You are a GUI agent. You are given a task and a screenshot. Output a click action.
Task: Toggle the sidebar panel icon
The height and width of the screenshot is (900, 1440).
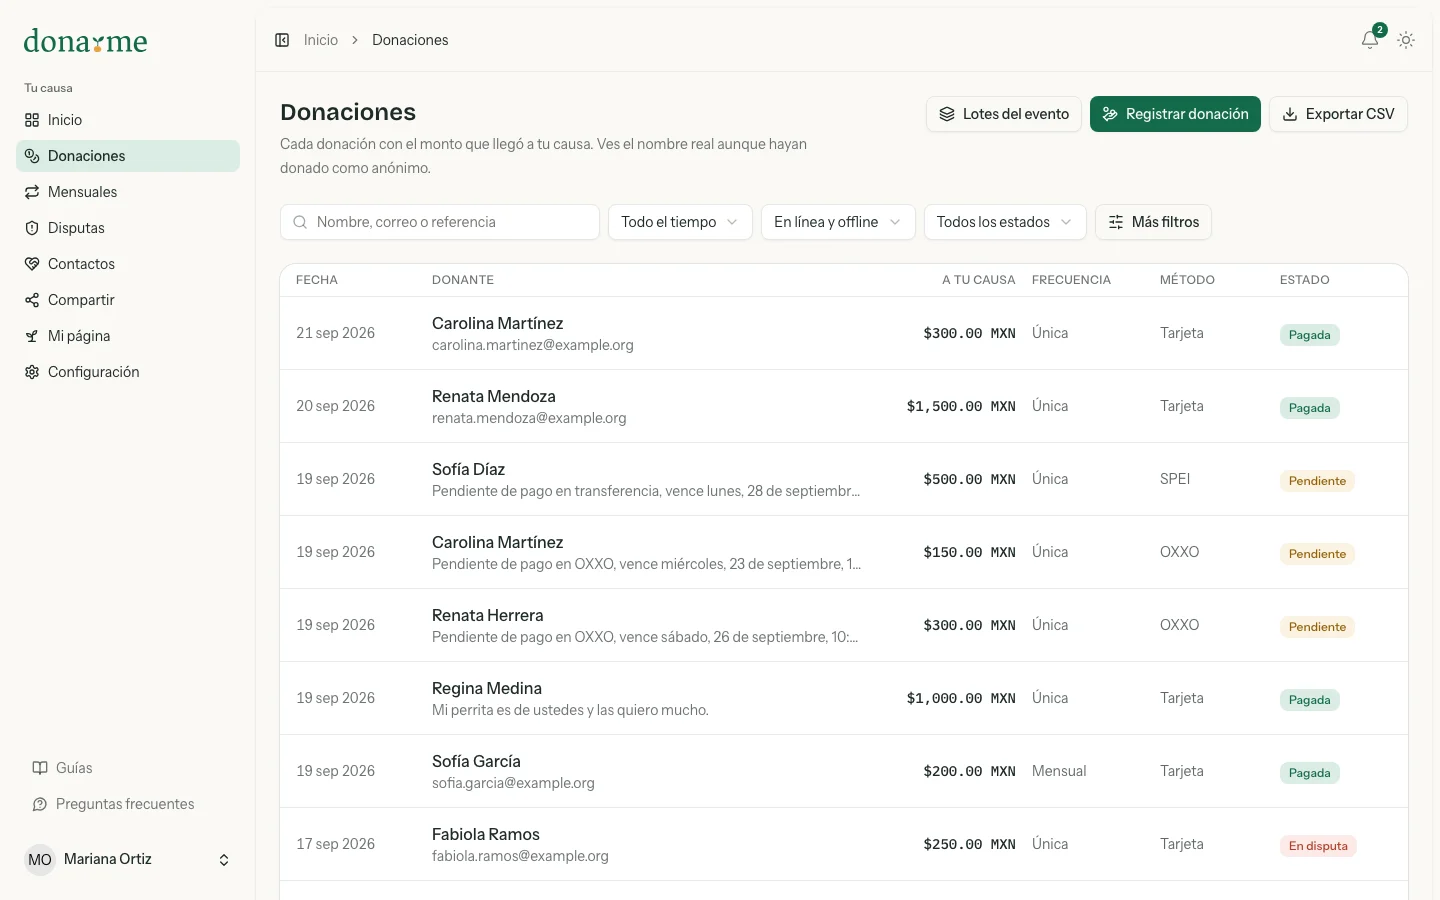282,40
